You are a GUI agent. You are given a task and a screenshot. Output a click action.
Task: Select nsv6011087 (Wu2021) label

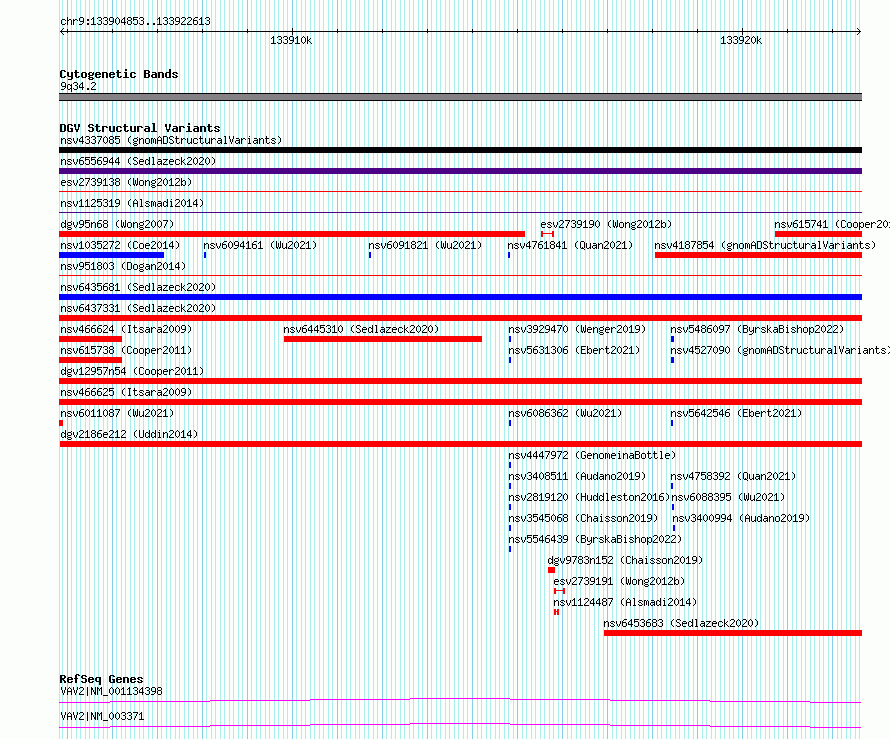[117, 413]
